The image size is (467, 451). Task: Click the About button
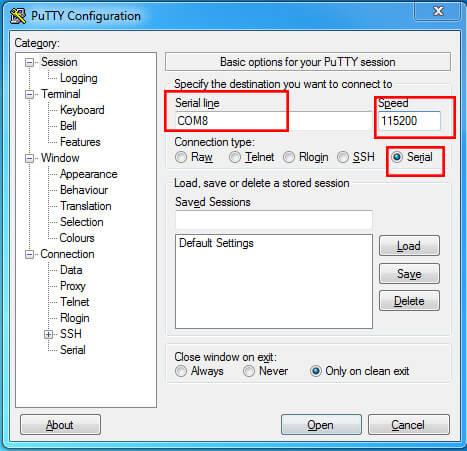click(x=60, y=425)
